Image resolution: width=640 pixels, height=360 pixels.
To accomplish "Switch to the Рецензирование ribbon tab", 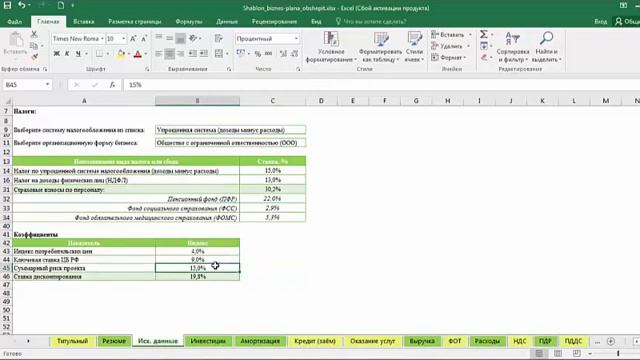I will click(274, 22).
